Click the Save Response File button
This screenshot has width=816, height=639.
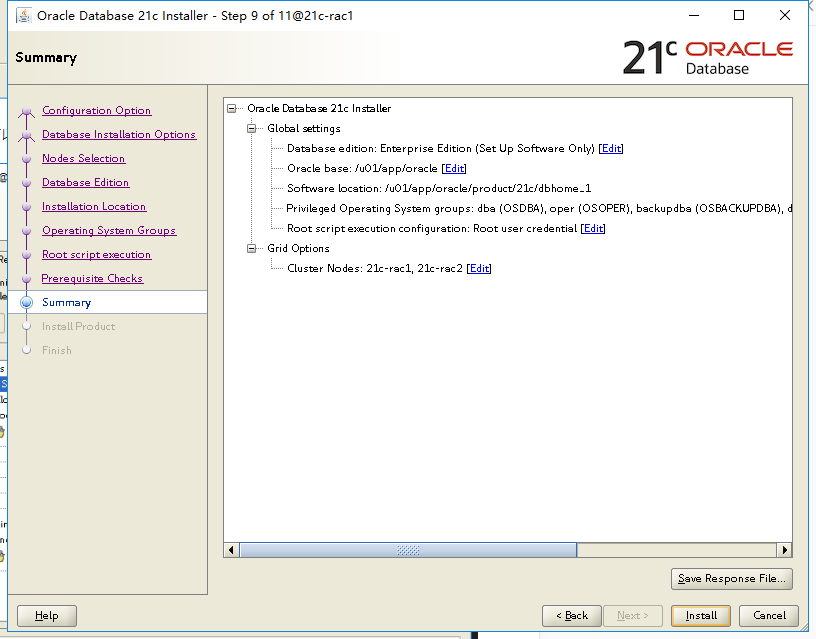click(x=732, y=579)
